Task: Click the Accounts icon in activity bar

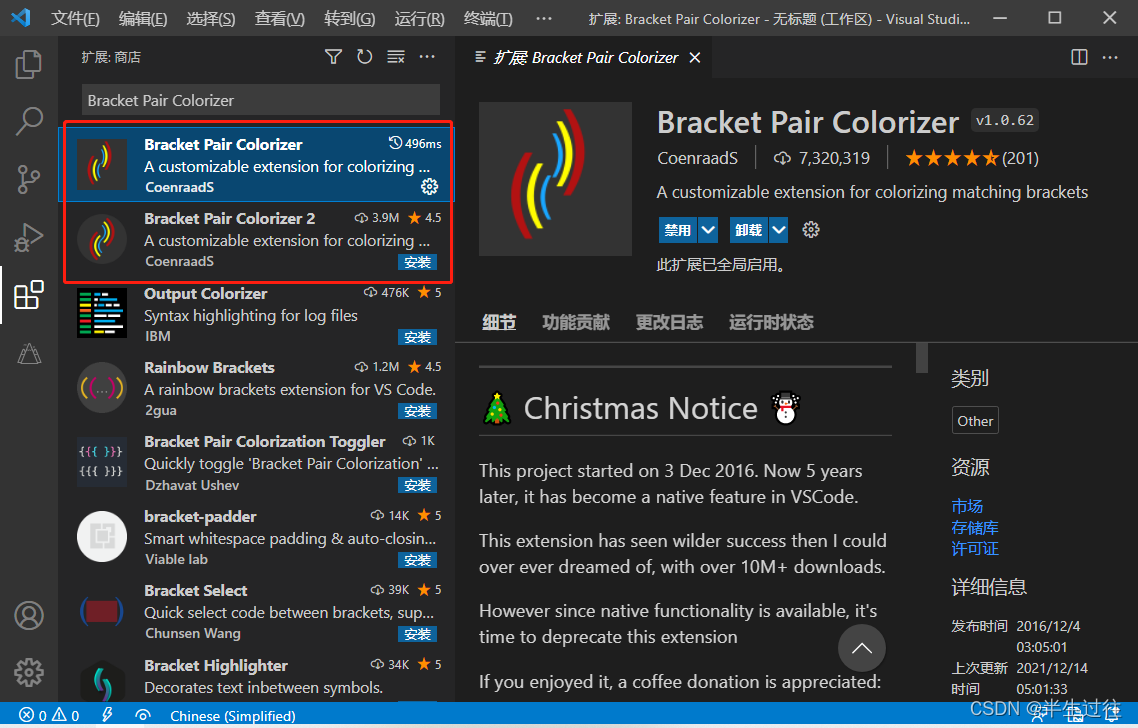Action: (29, 615)
